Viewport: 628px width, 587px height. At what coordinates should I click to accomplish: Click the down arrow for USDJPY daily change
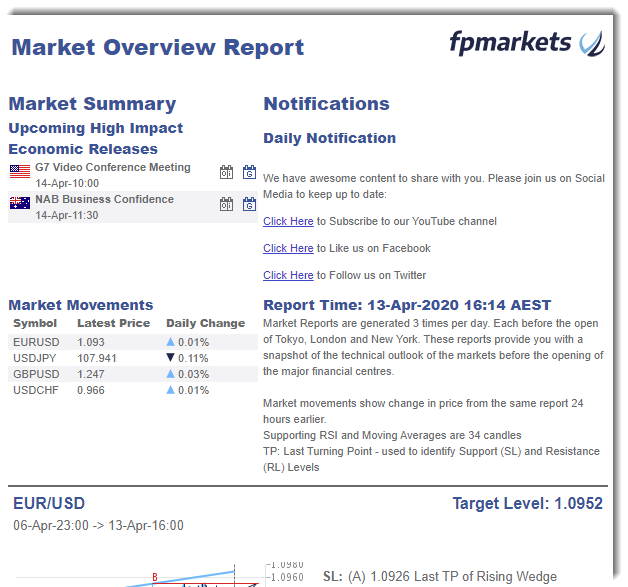point(170,358)
